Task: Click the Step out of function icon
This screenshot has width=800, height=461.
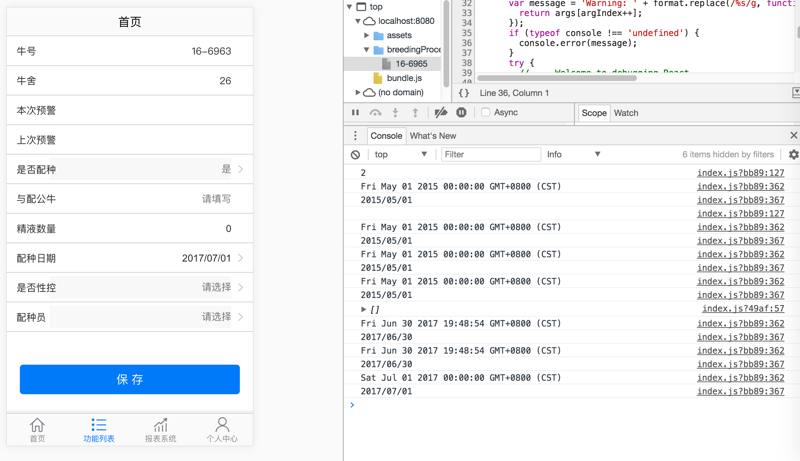Action: tap(415, 113)
